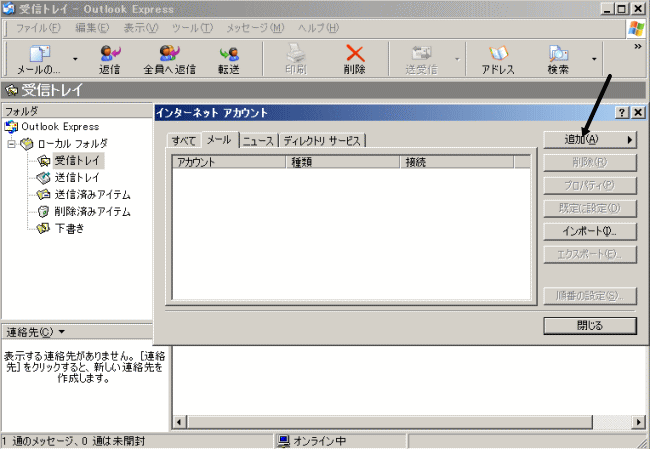Switch to ニュース tab in dialog
Viewport: 650px width, 449px height.
[259, 141]
